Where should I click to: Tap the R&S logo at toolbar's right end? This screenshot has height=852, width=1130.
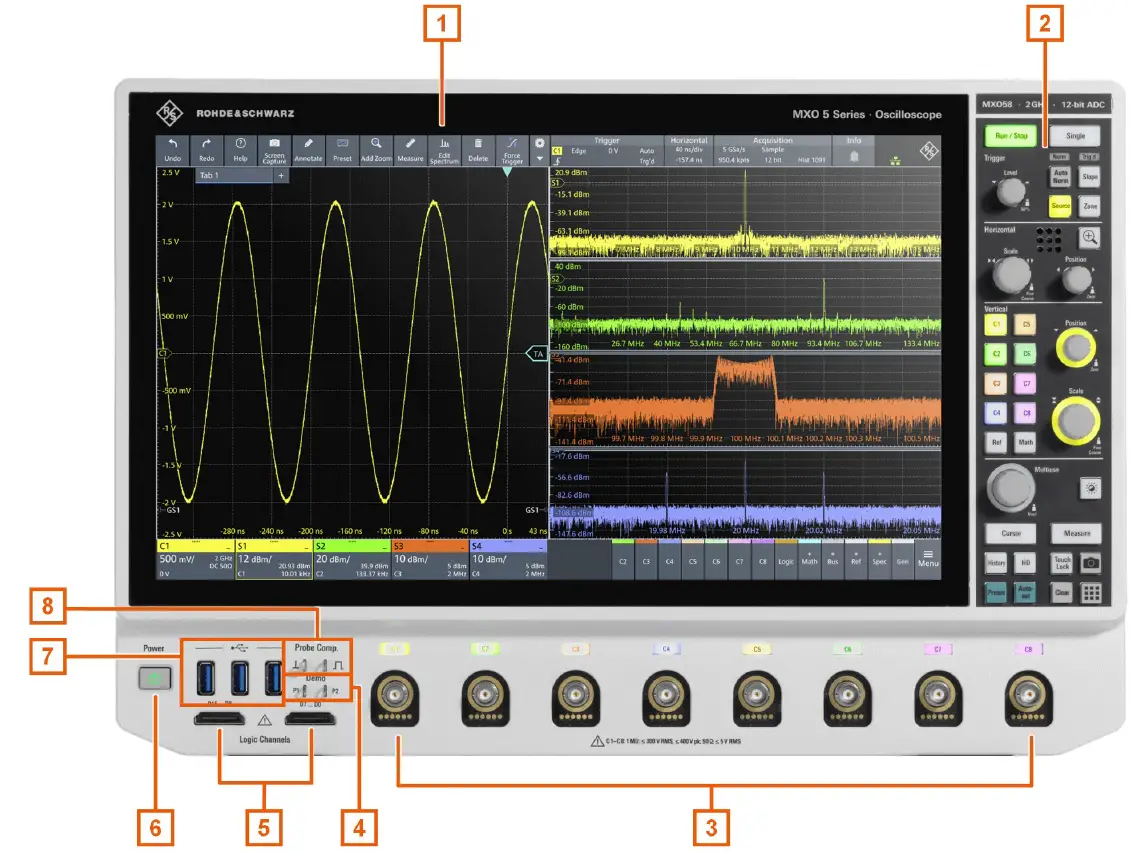pos(929,151)
